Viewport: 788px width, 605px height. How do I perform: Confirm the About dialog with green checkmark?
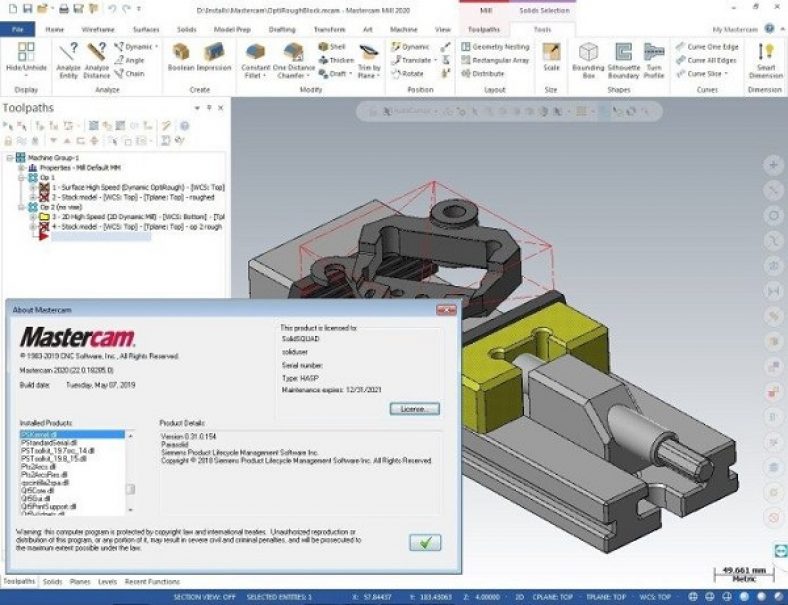(424, 542)
